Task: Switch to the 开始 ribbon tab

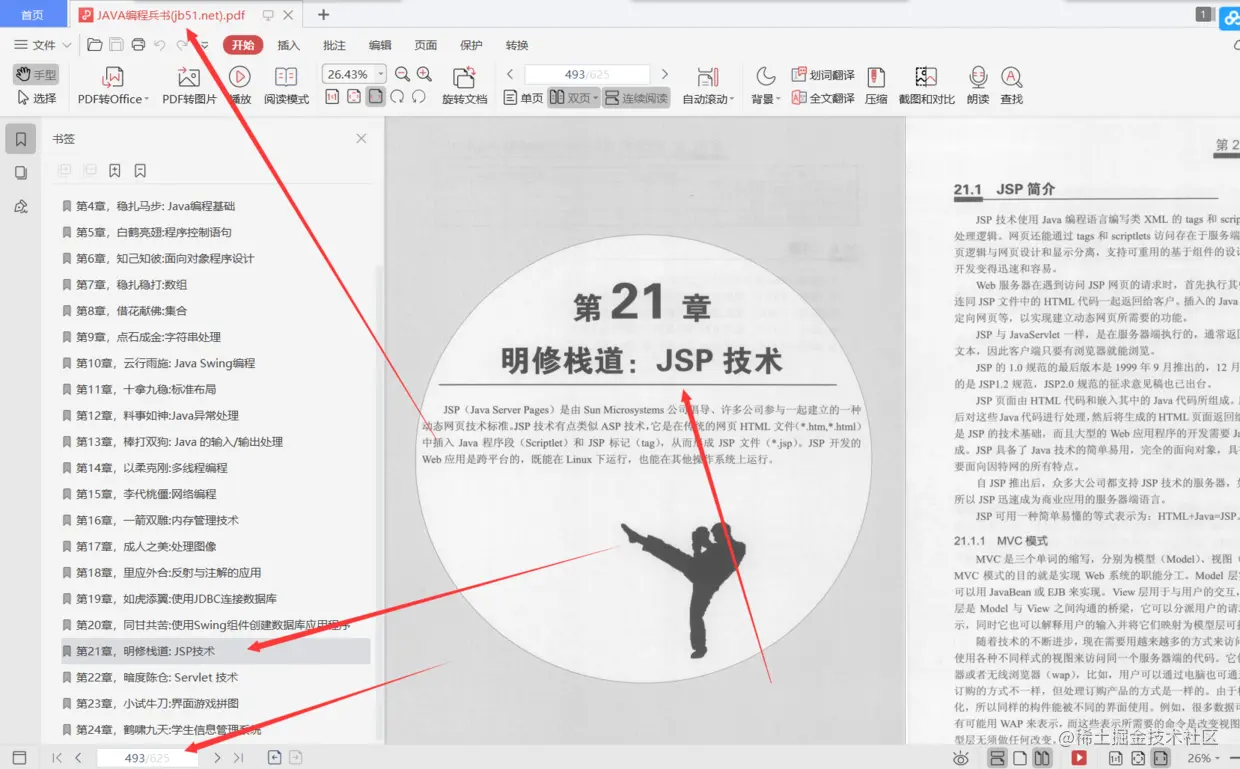Action: coord(243,45)
